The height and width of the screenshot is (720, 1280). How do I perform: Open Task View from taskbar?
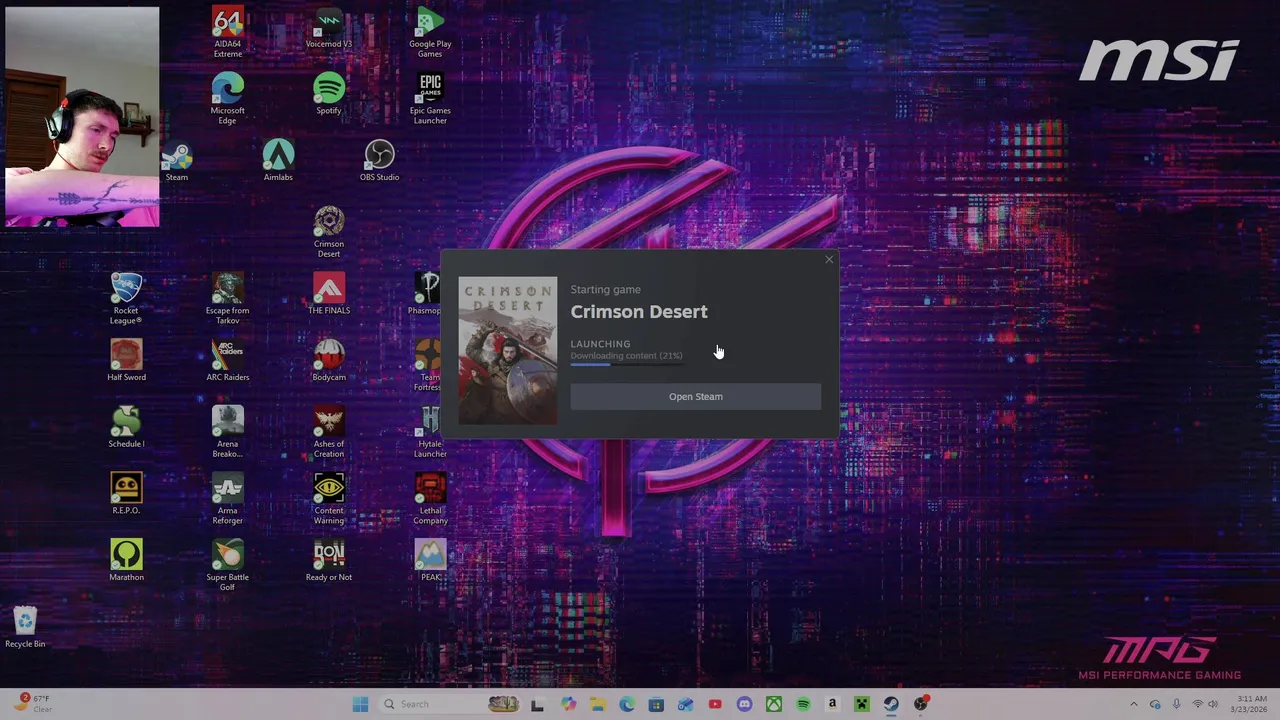tap(537, 704)
